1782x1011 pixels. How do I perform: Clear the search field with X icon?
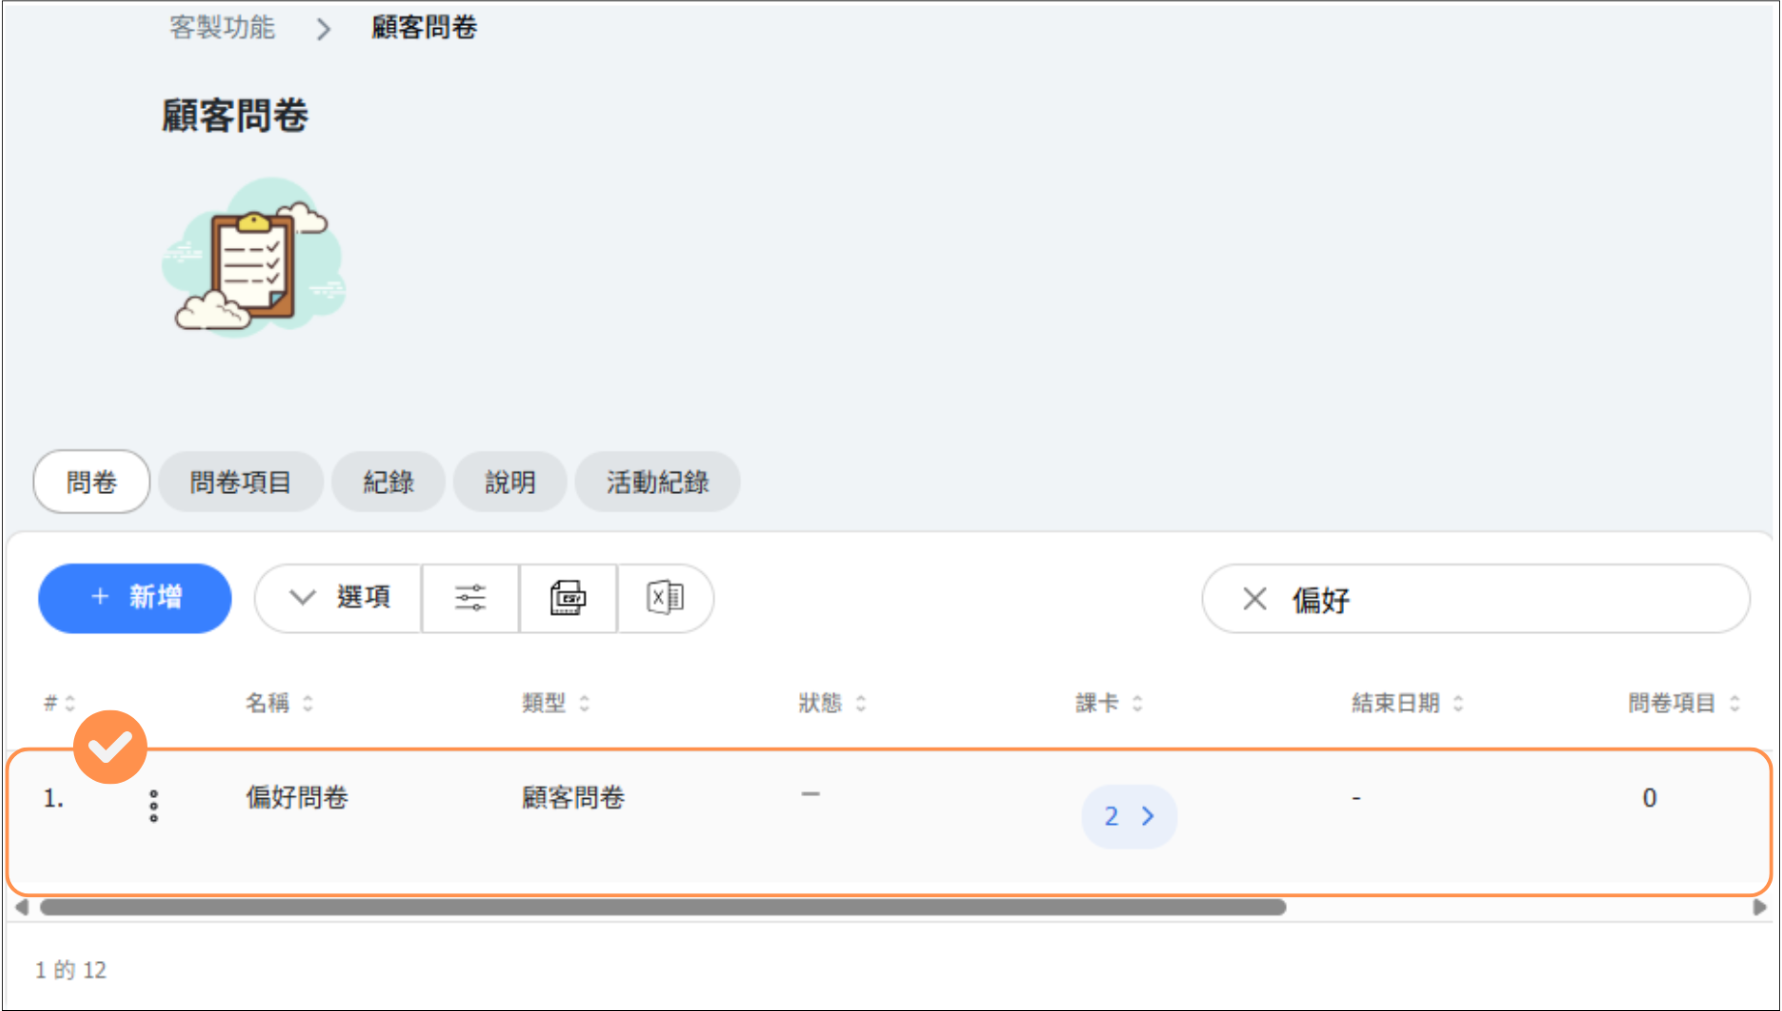click(1254, 599)
